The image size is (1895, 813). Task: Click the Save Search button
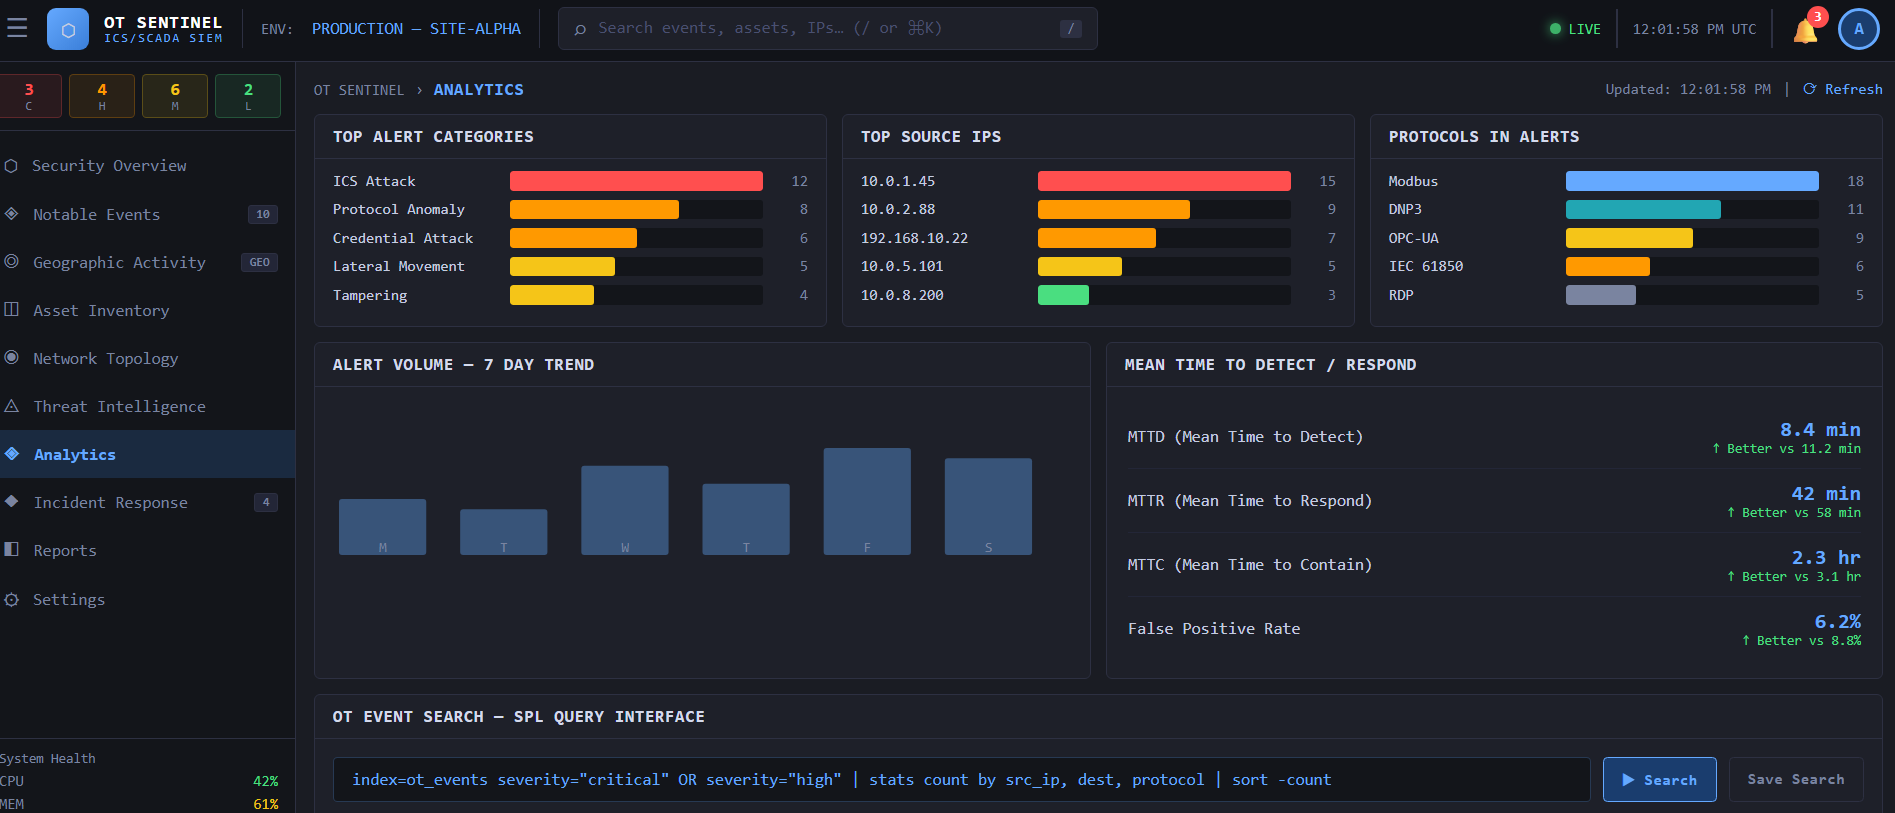tap(1796, 780)
